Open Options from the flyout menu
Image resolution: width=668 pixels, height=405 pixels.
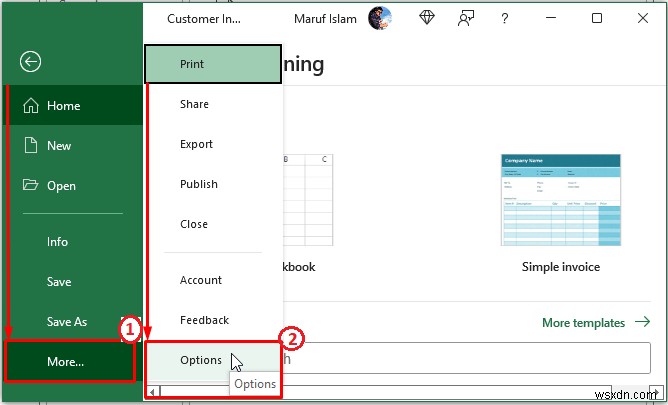[213, 360]
